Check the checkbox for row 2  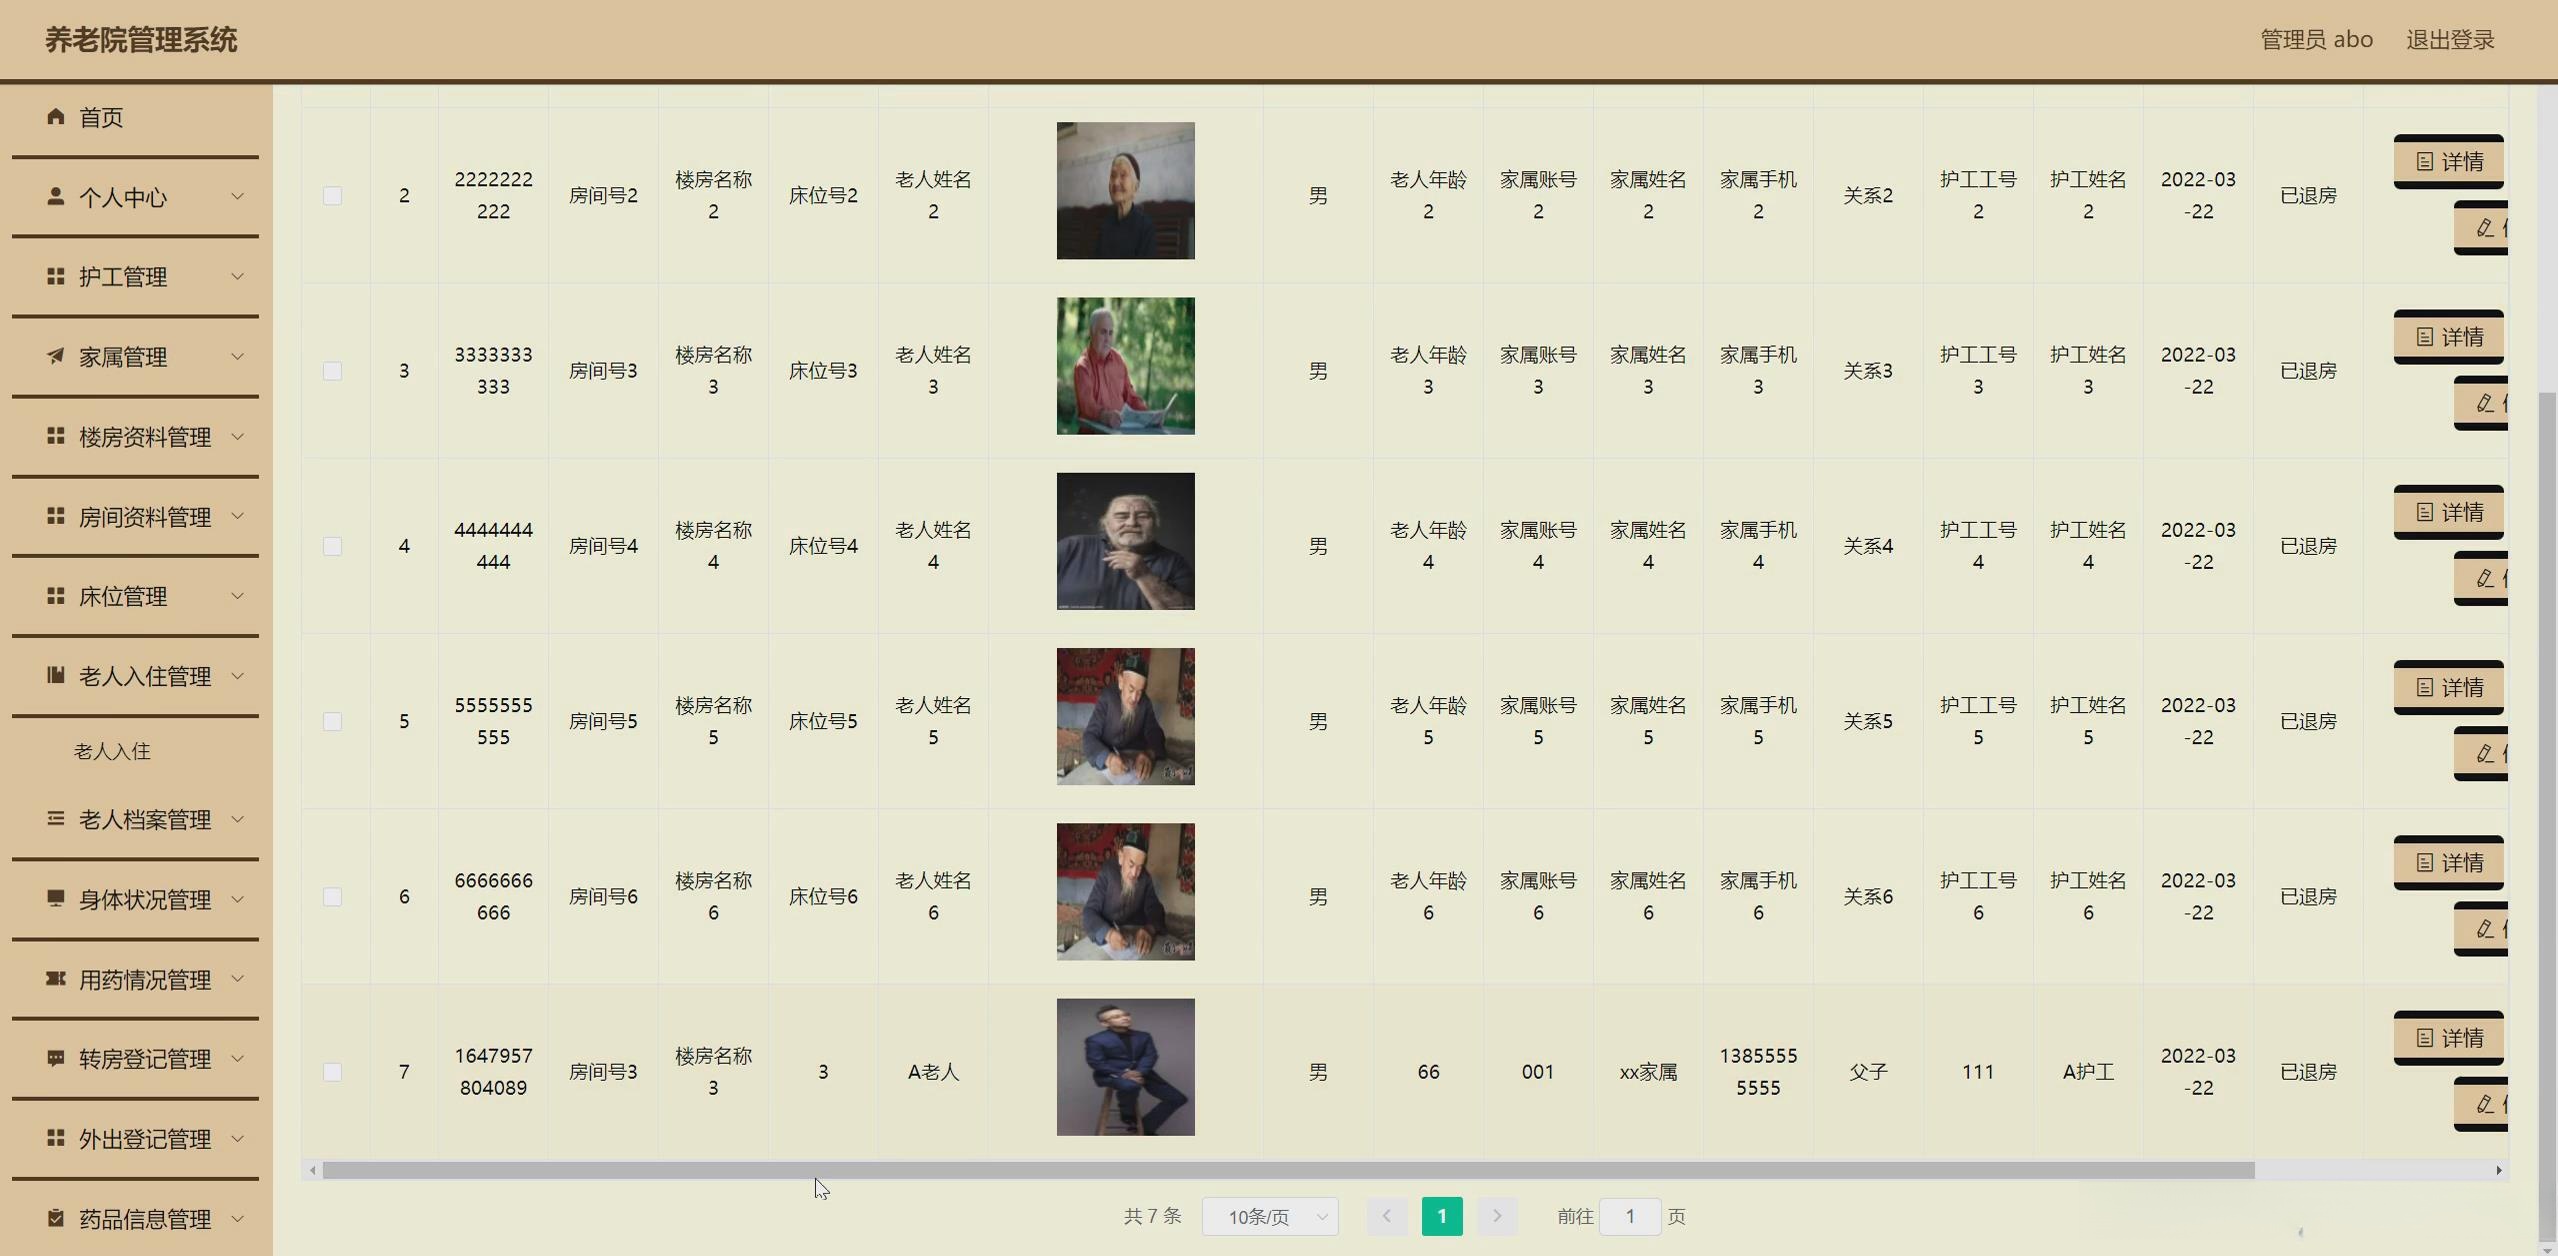(333, 196)
